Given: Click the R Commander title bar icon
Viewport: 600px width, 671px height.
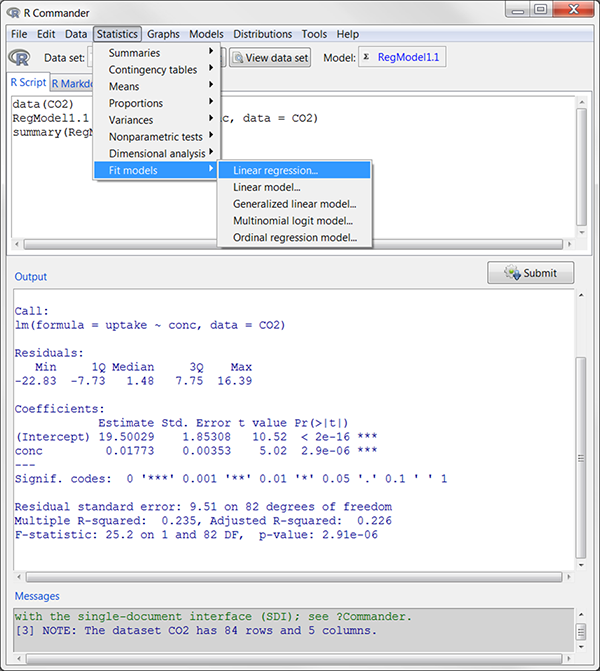Looking at the screenshot, I should point(13,13).
